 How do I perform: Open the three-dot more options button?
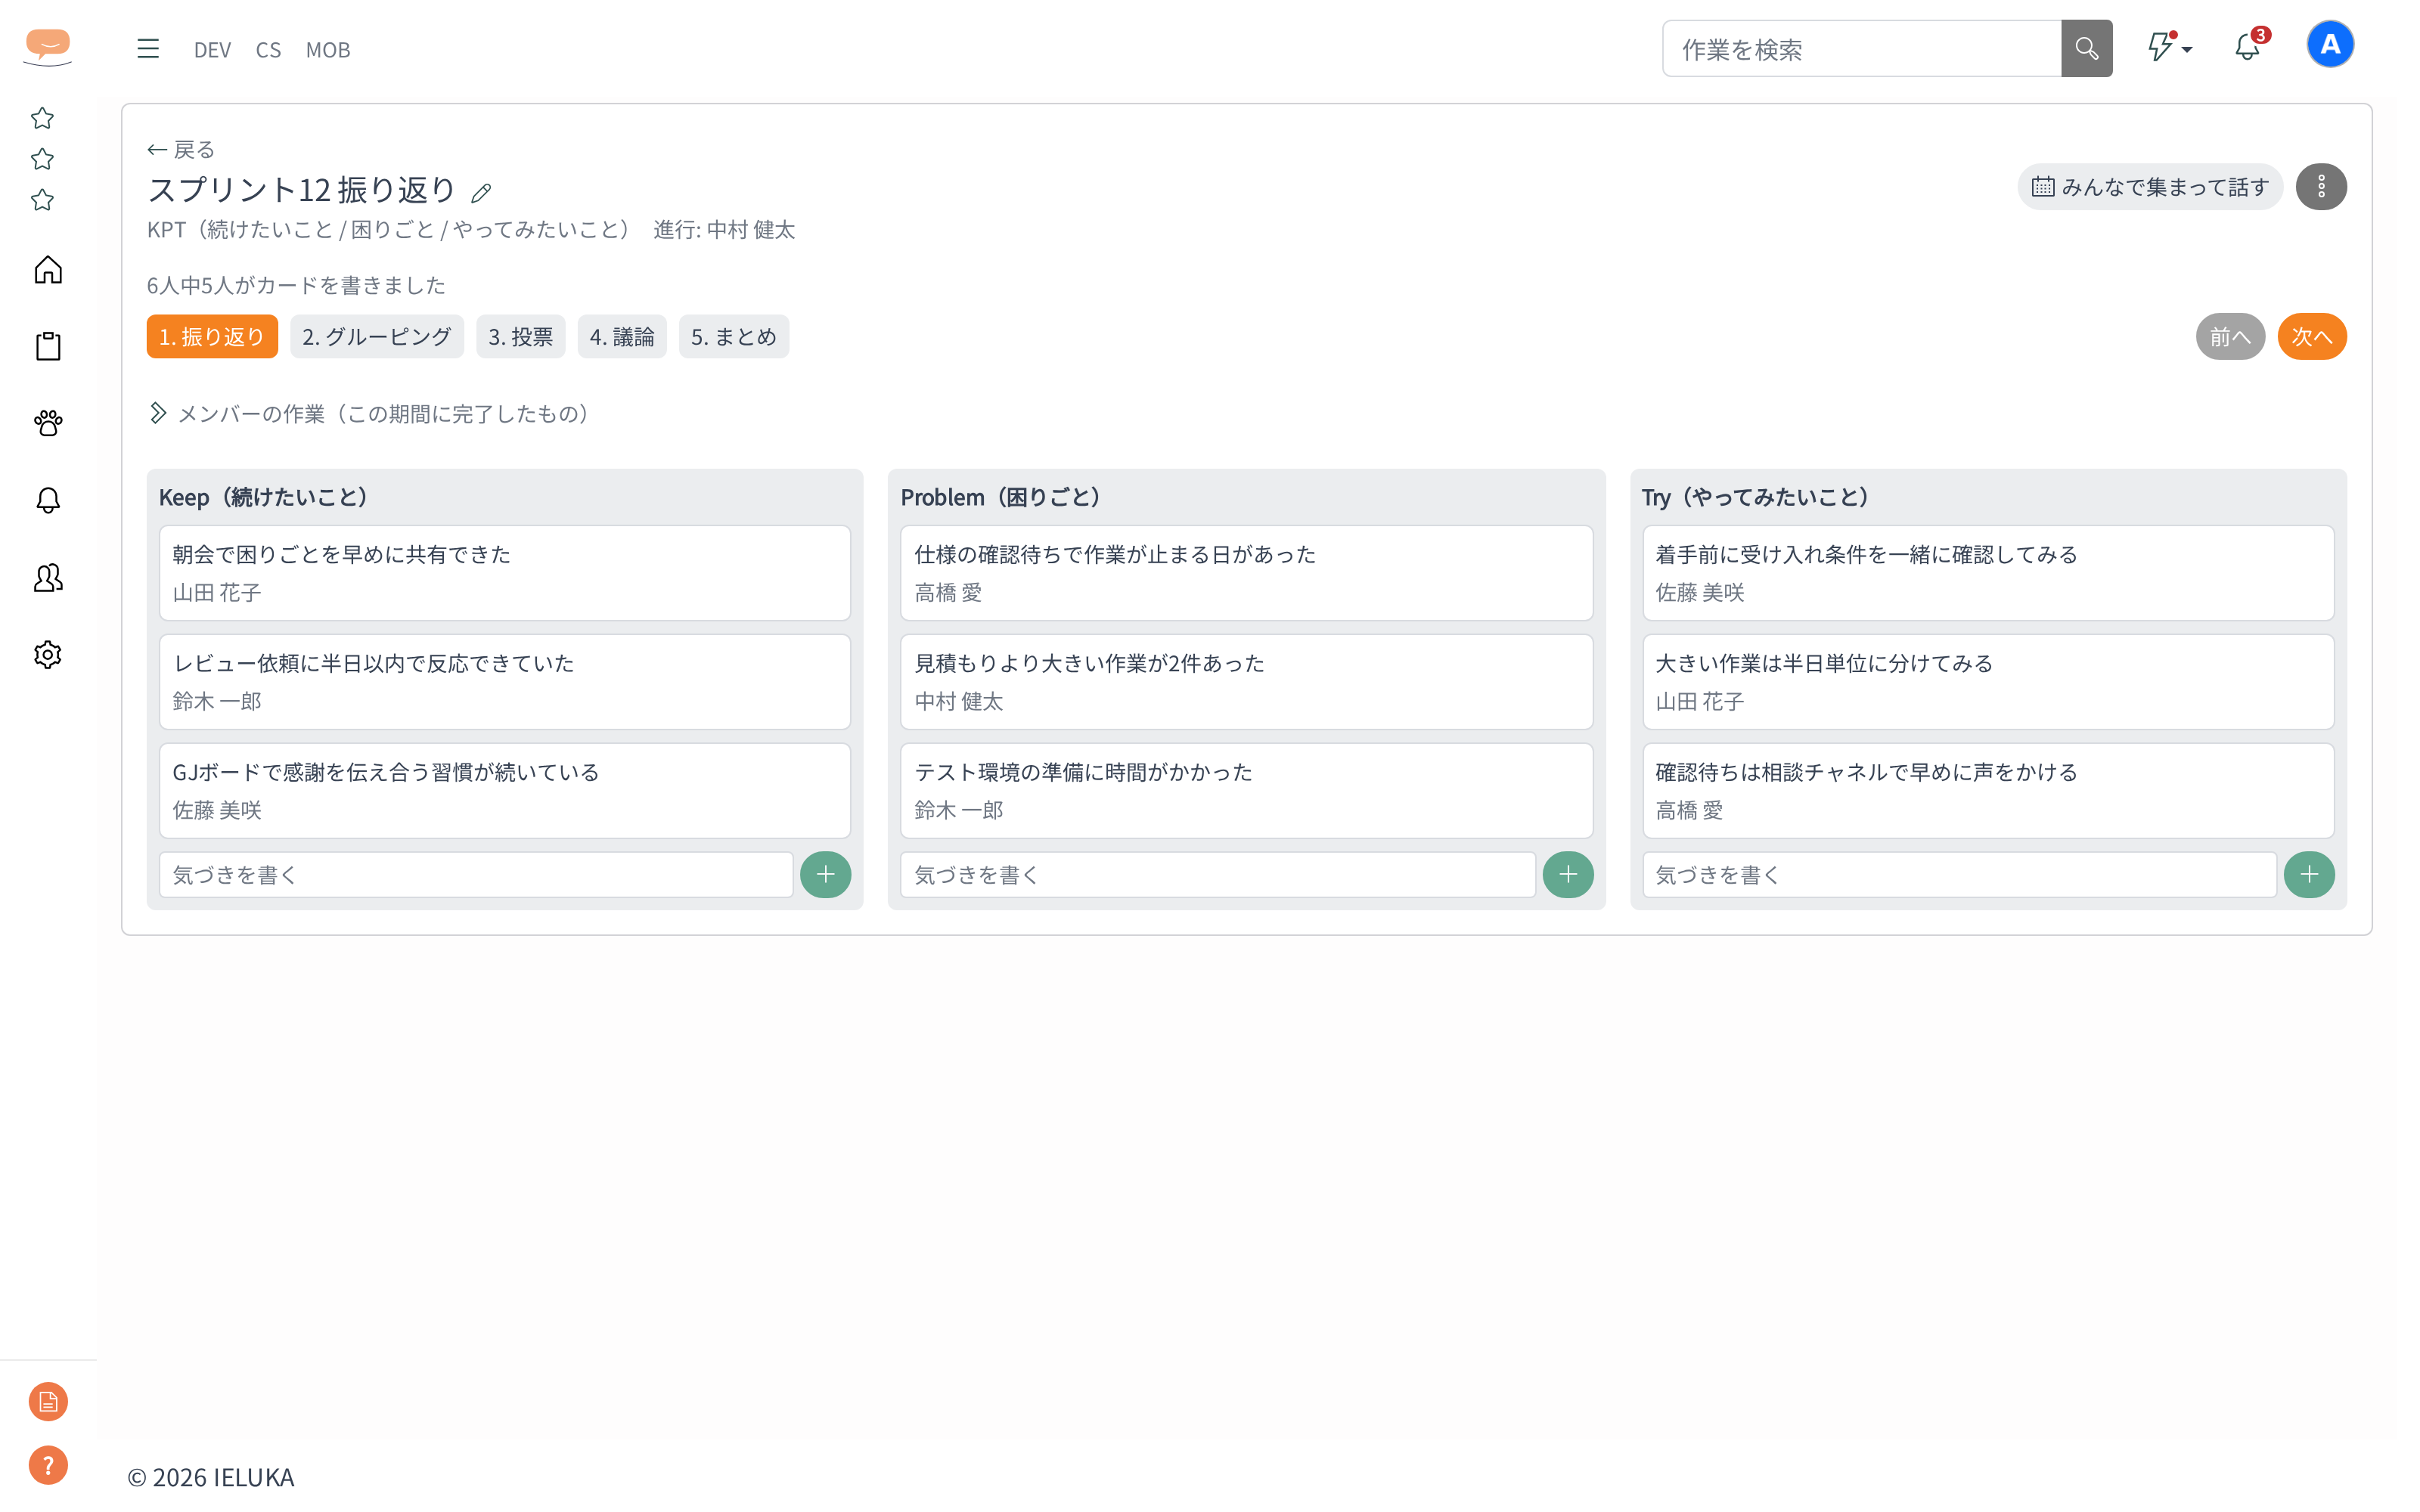[2321, 187]
